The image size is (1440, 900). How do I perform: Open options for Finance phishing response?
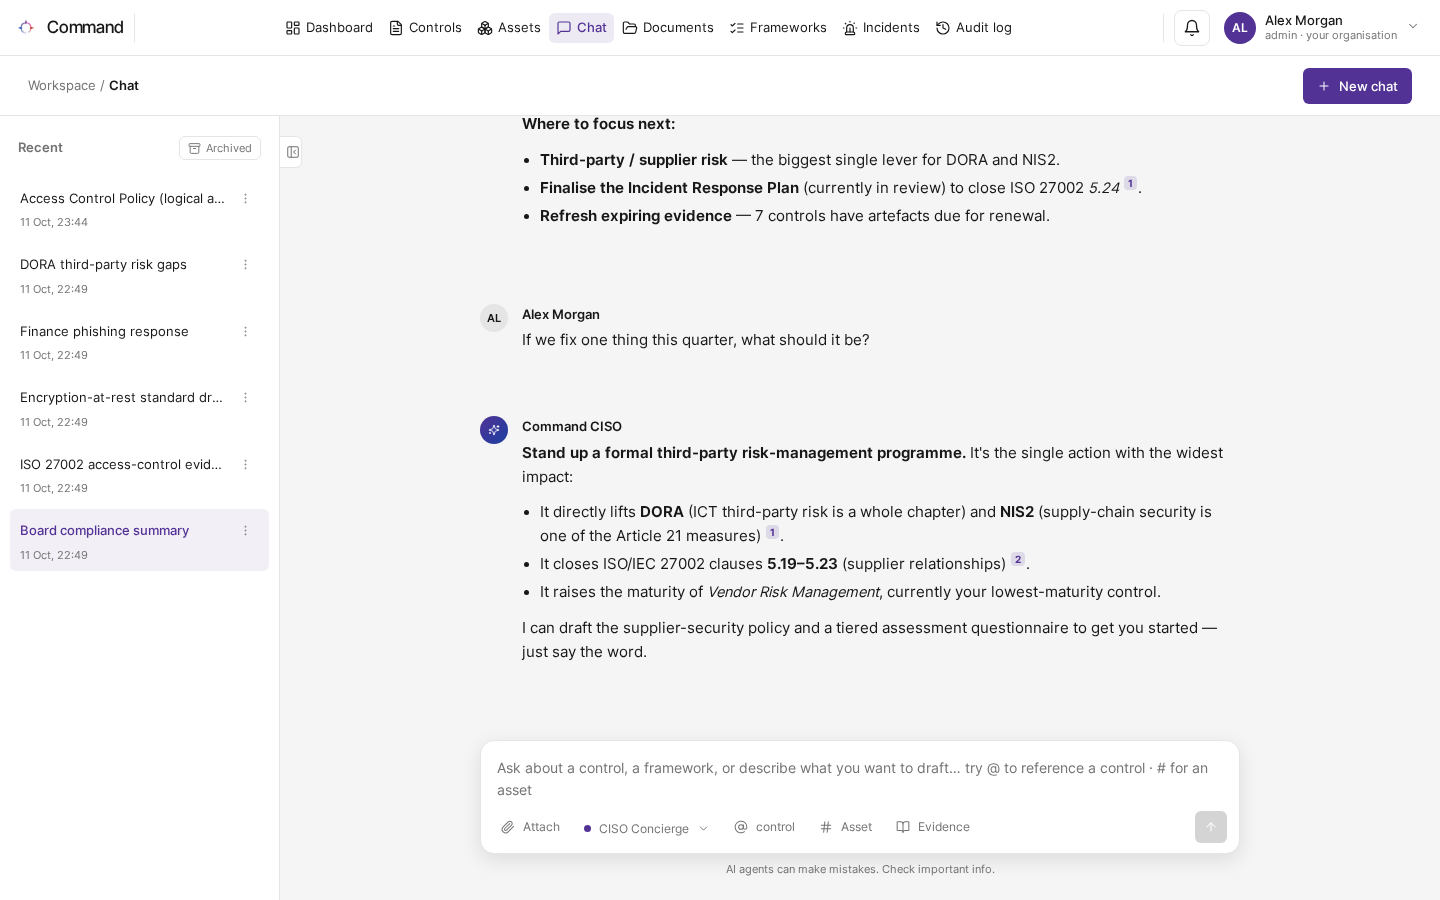tap(245, 332)
